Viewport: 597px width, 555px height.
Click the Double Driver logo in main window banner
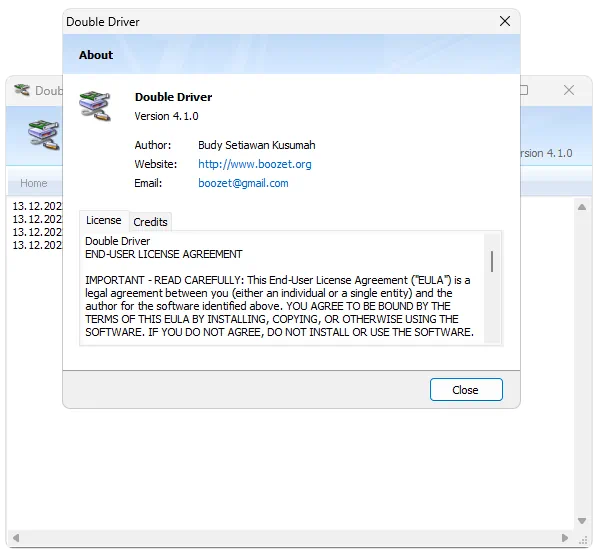43,135
